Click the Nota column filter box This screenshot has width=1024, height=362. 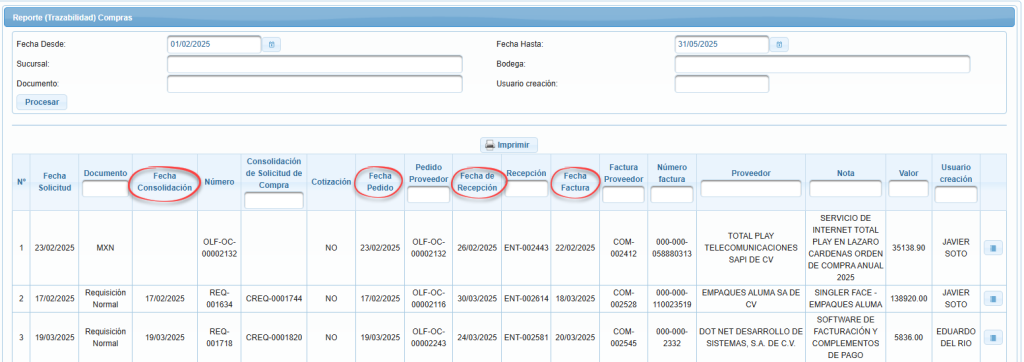point(845,189)
